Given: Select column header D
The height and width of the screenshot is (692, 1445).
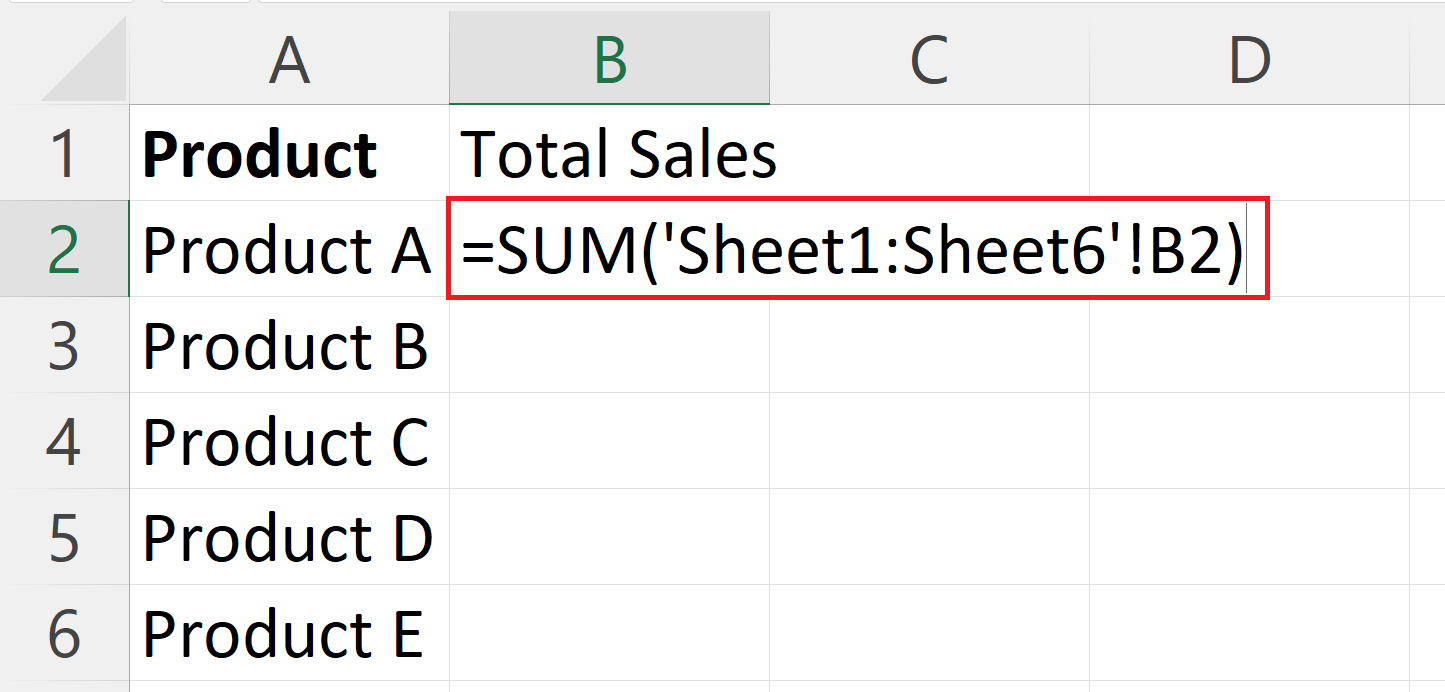Looking at the screenshot, I should (x=1250, y=57).
